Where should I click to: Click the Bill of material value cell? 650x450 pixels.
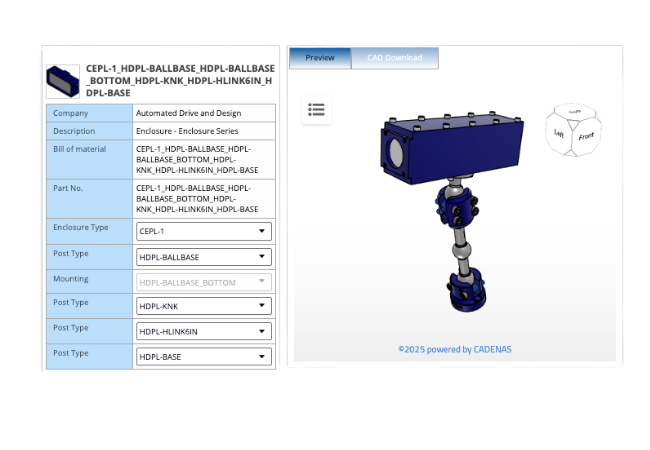pyautogui.click(x=197, y=159)
